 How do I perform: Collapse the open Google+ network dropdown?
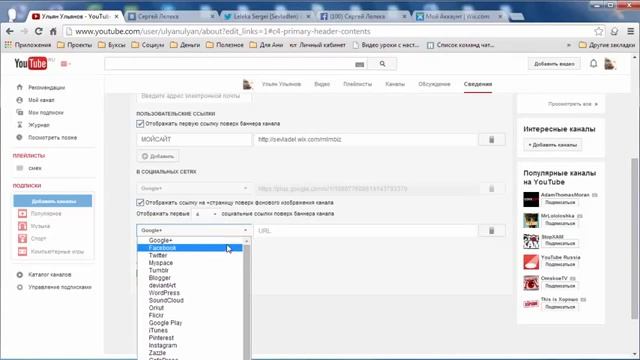pyautogui.click(x=194, y=231)
